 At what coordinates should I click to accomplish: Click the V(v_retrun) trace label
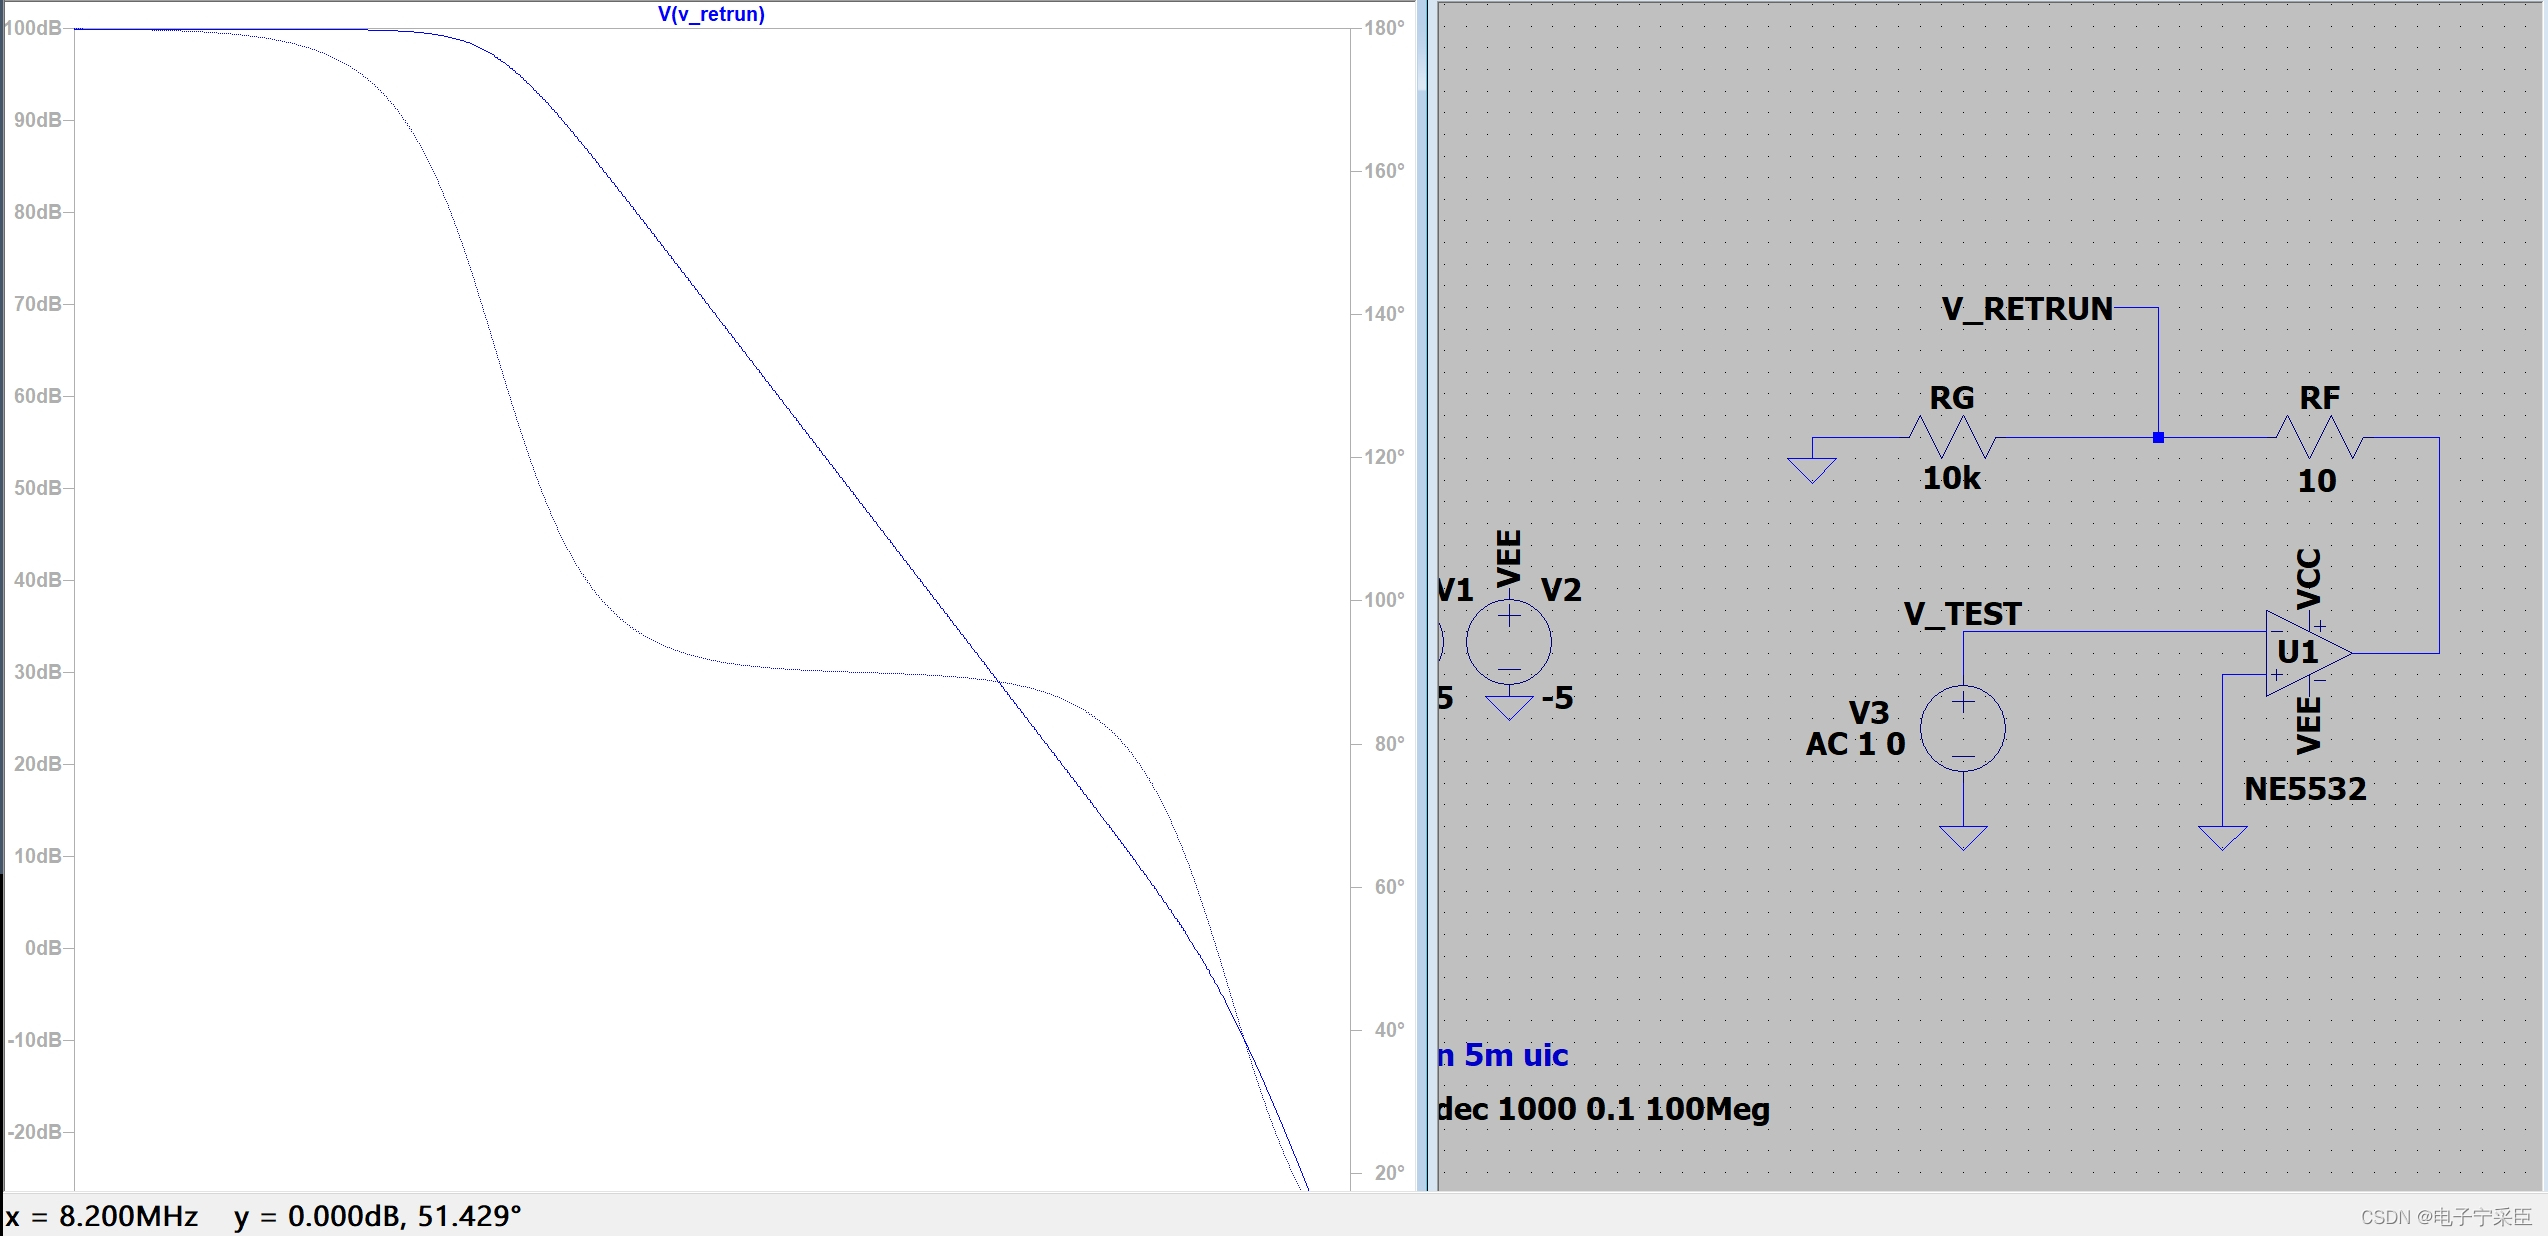[x=711, y=14]
